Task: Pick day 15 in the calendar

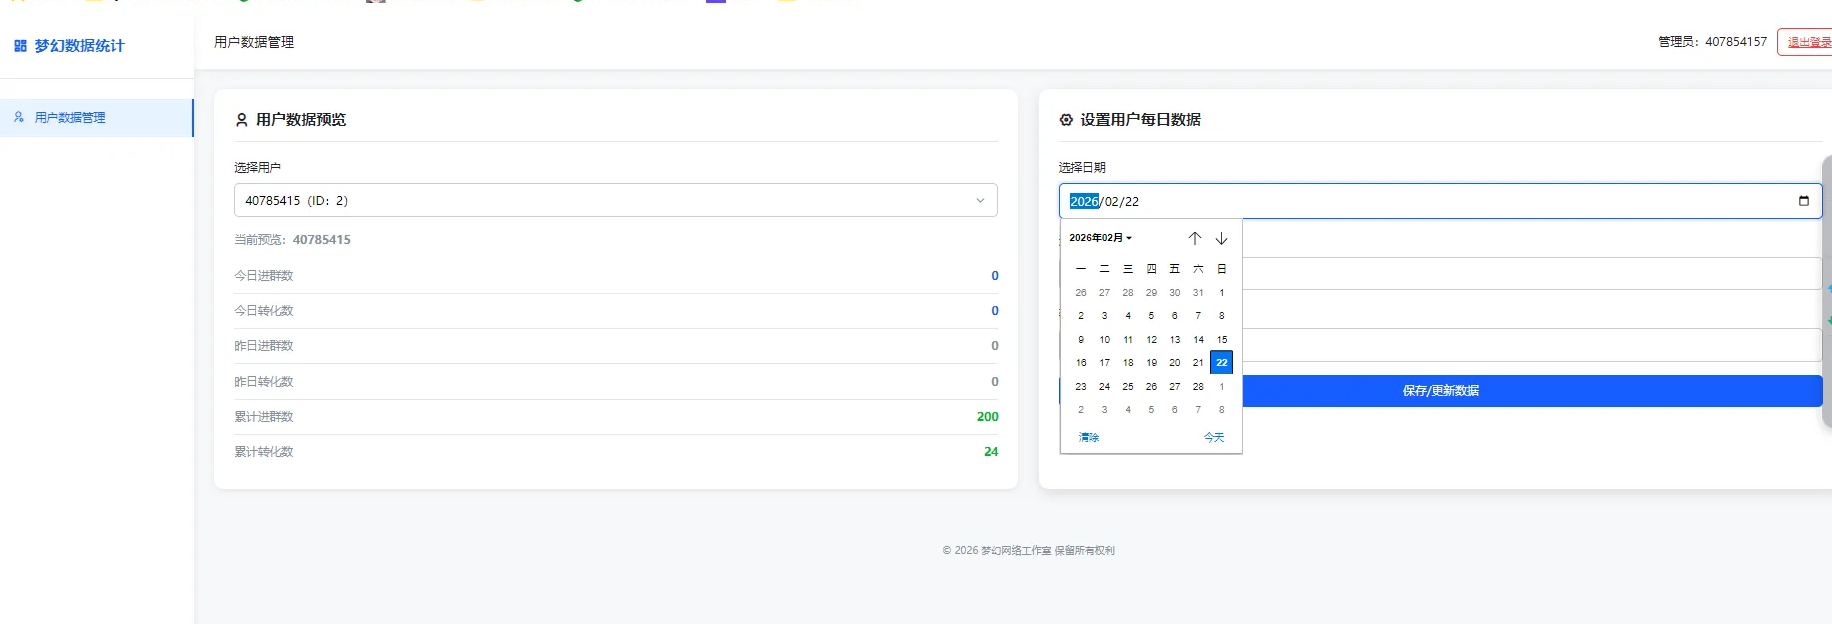Action: click(x=1221, y=339)
